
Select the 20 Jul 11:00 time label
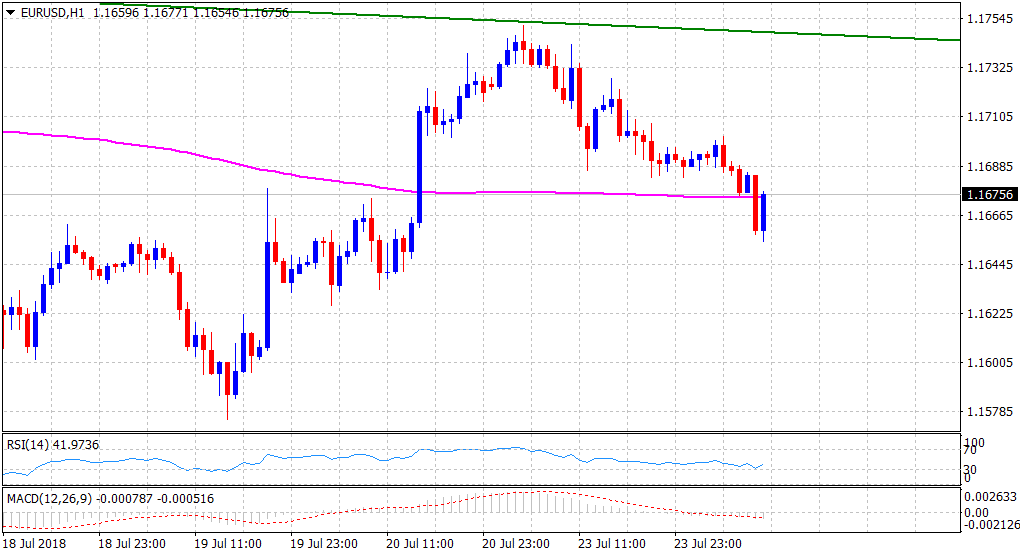[420, 544]
